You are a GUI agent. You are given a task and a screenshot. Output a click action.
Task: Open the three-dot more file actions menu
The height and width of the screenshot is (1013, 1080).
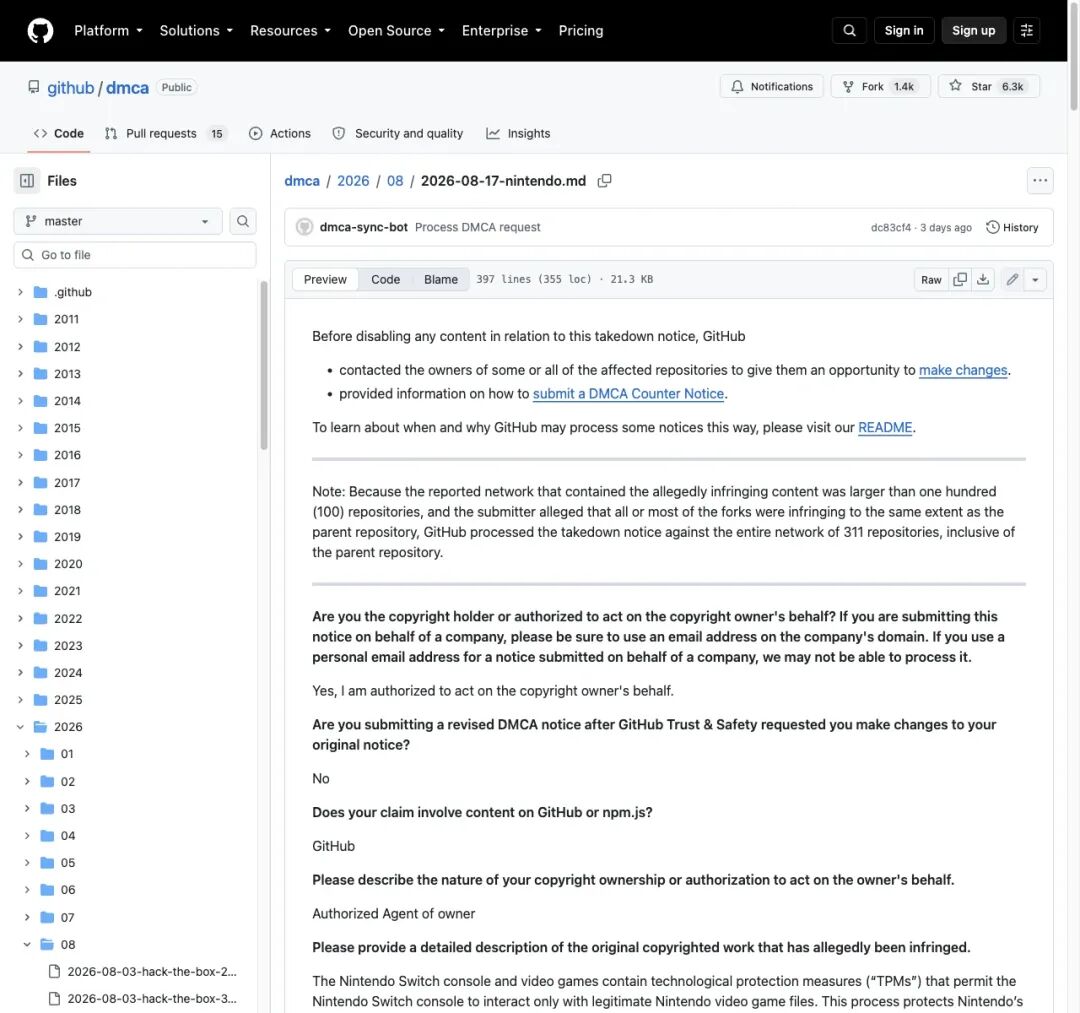pos(1040,180)
